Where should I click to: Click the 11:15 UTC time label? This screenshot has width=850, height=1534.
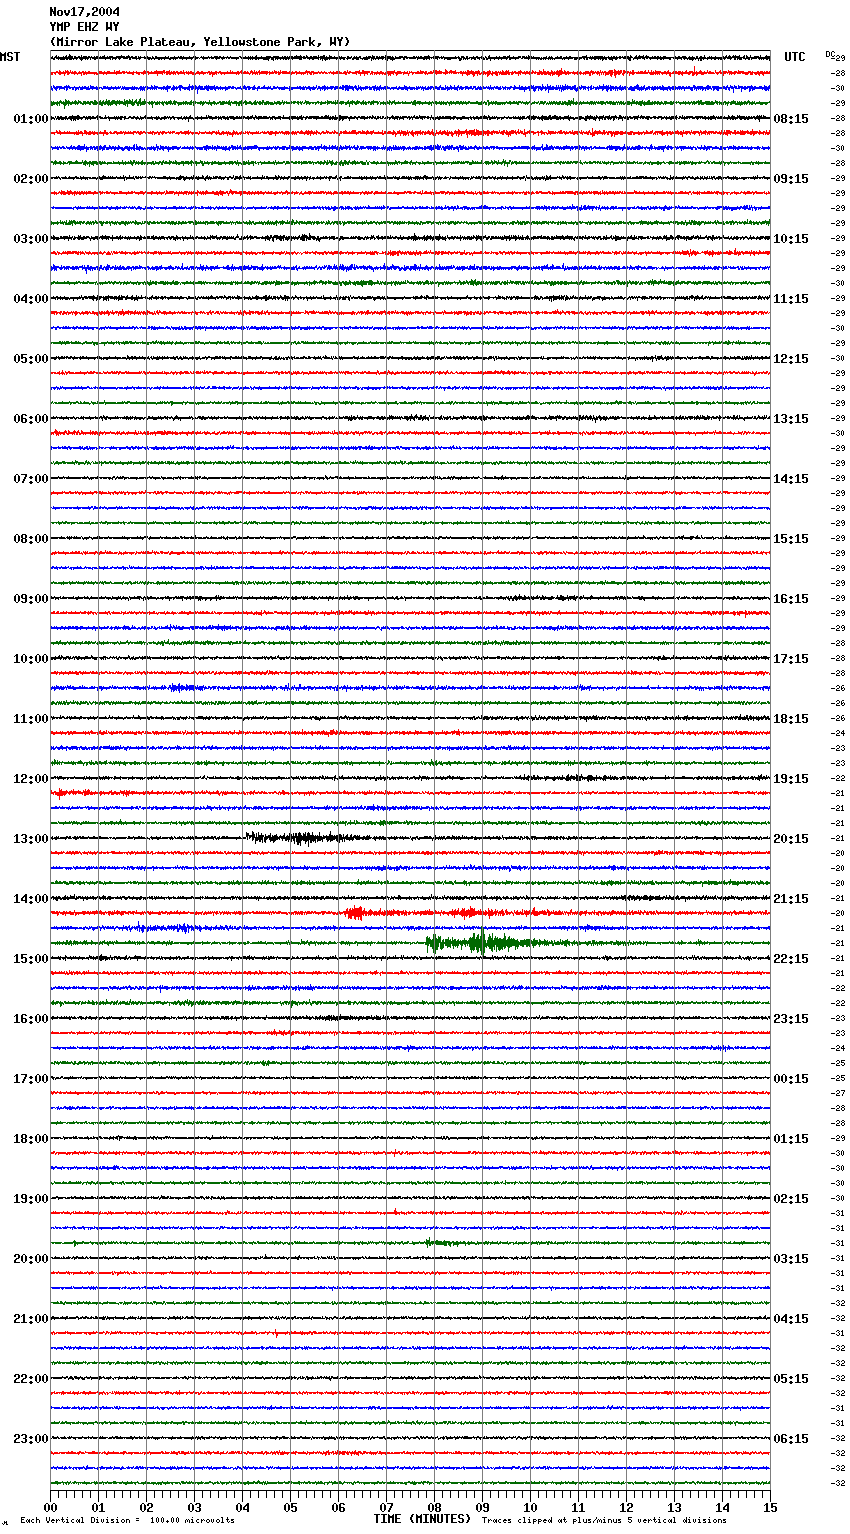(x=791, y=299)
